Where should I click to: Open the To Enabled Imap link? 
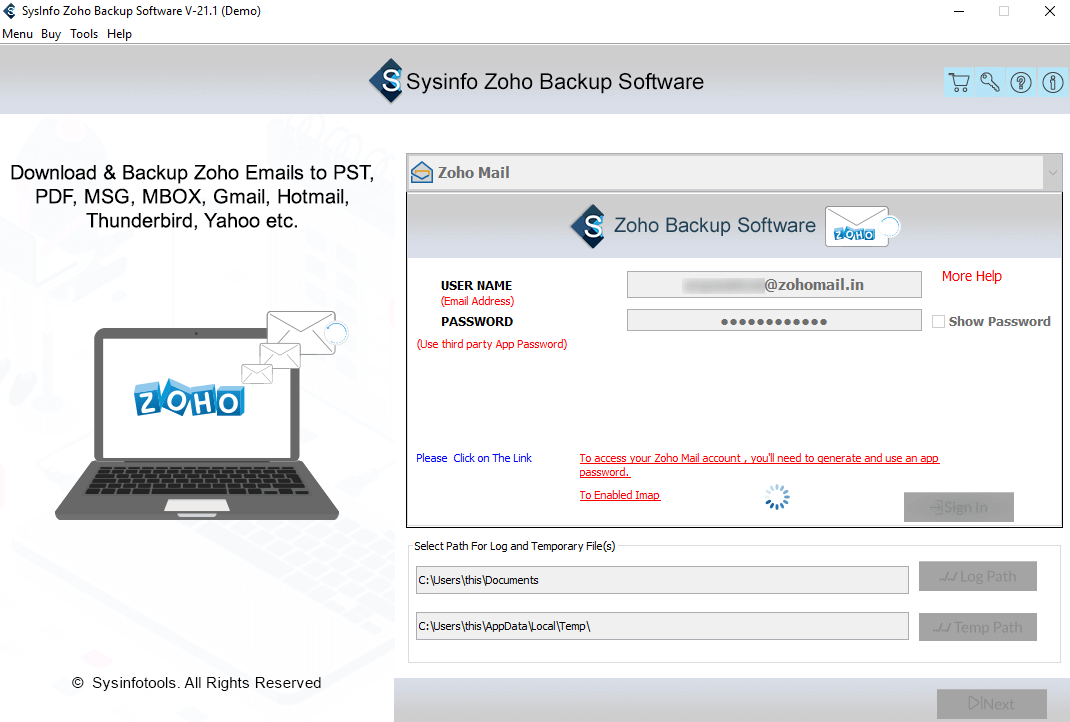click(x=620, y=495)
